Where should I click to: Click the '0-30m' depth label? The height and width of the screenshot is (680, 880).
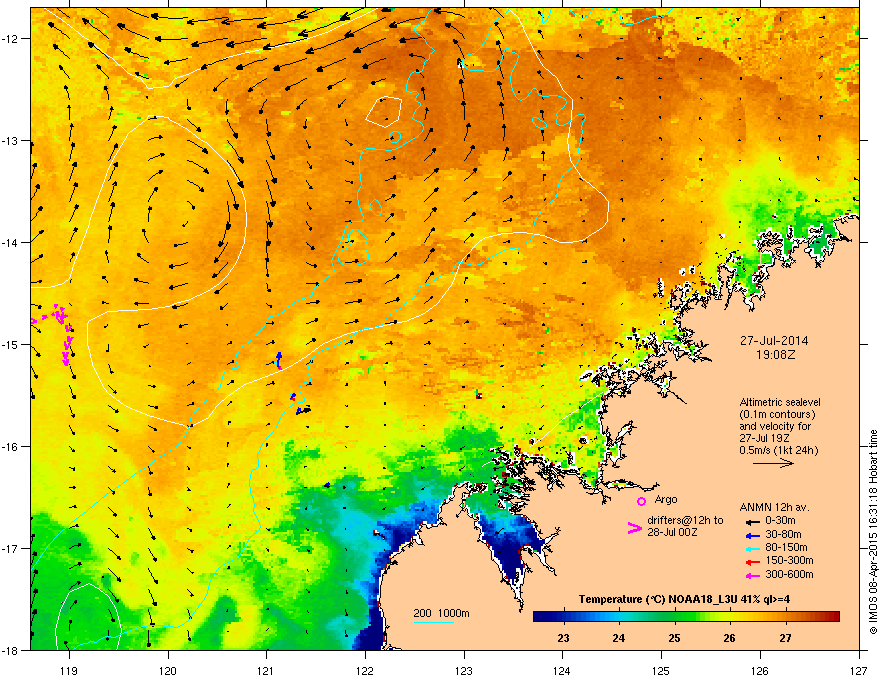(x=780, y=521)
